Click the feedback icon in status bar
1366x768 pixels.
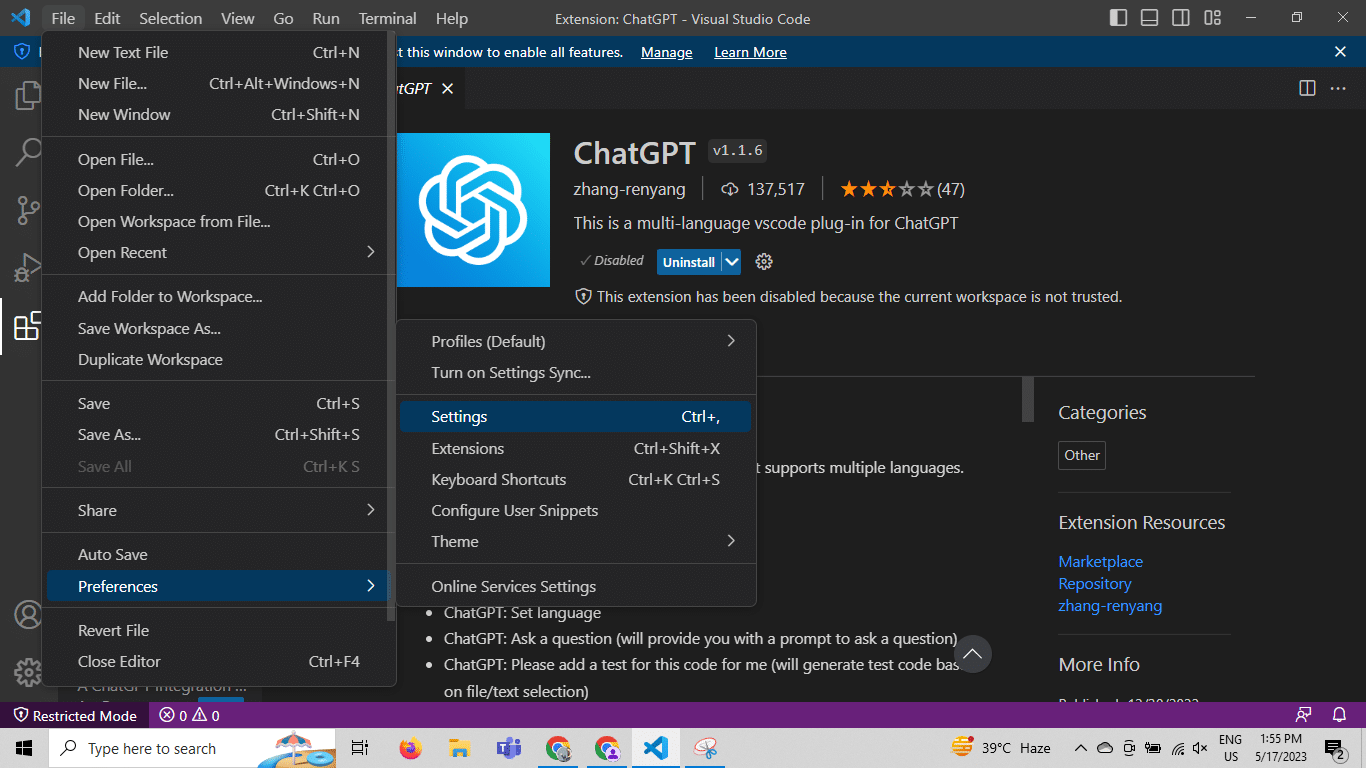pos(1303,715)
